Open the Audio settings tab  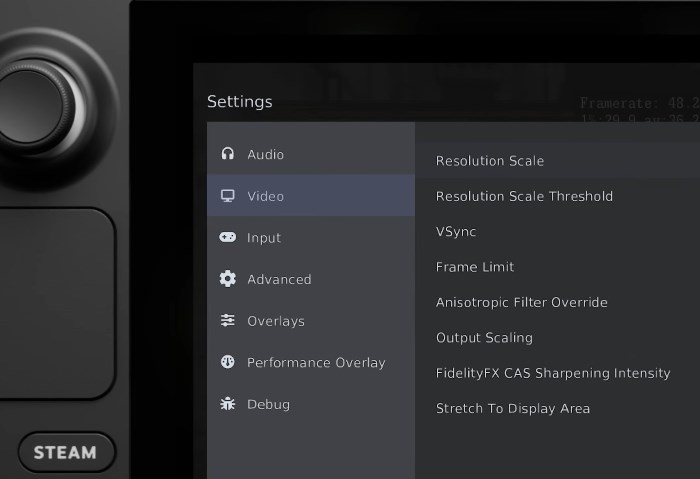point(265,154)
